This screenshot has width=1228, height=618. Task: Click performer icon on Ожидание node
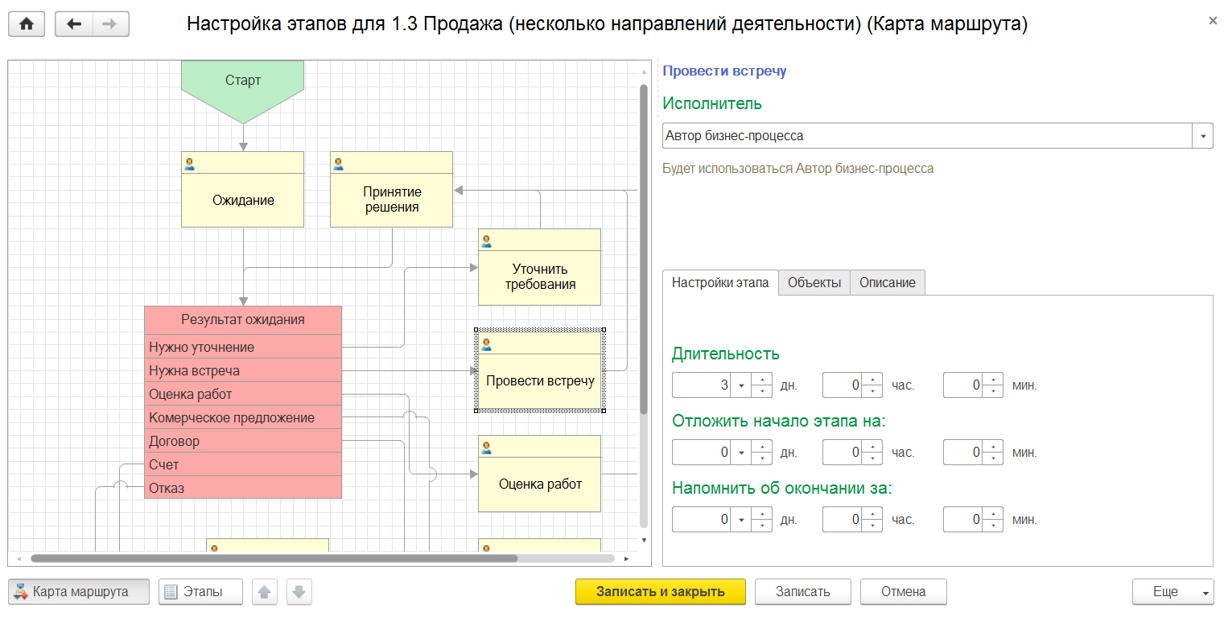point(189,164)
